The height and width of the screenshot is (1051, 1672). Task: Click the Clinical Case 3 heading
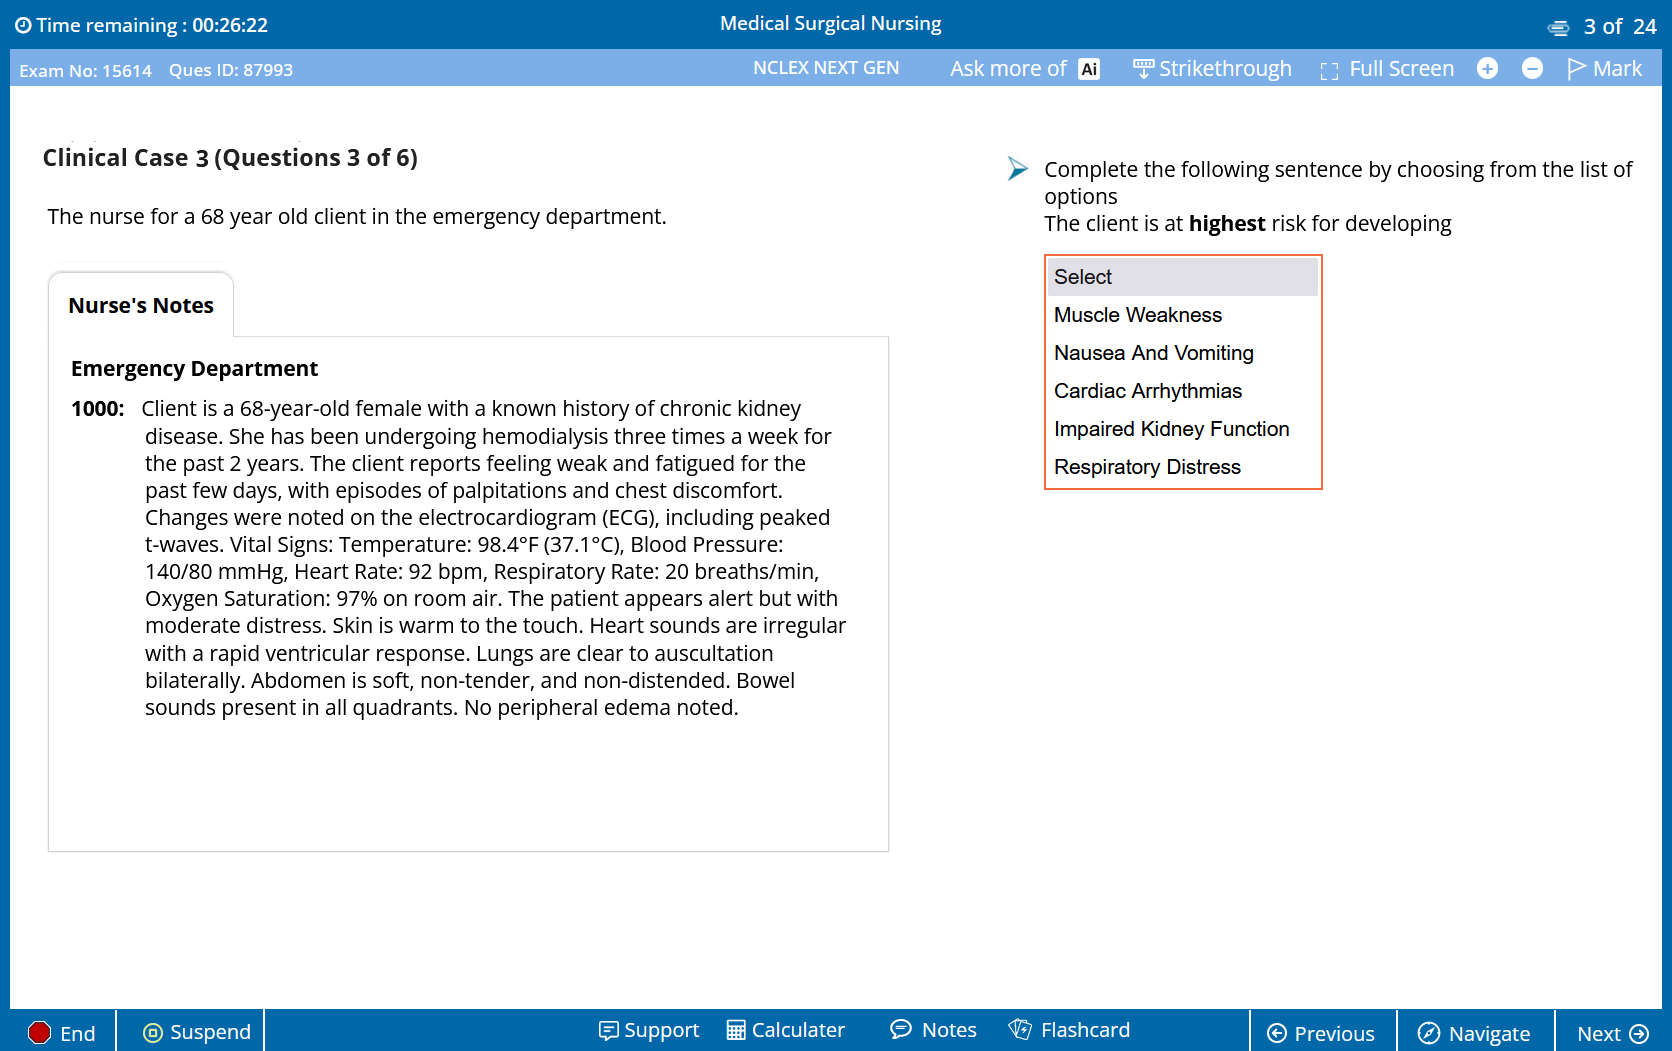click(230, 158)
